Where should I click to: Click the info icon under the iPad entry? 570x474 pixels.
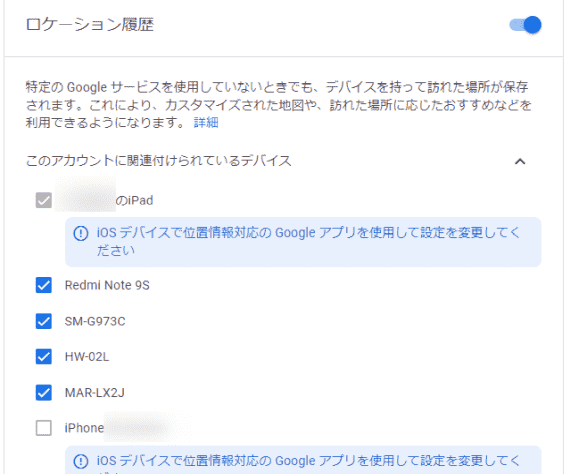click(81, 233)
